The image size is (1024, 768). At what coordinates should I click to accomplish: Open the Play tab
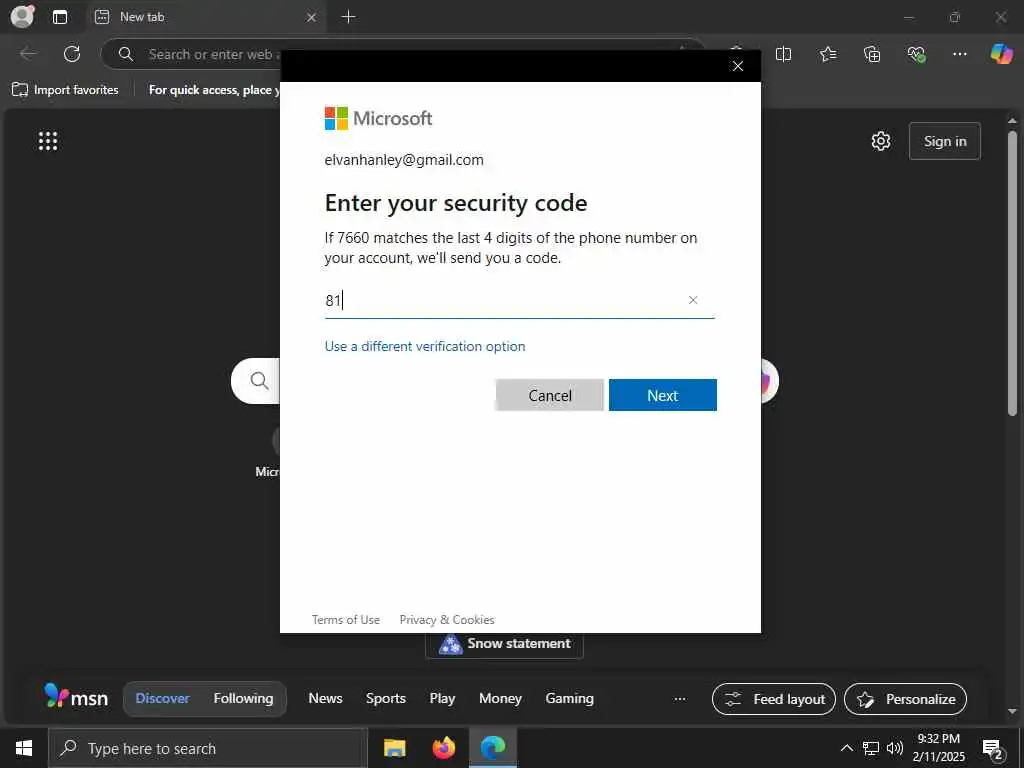tap(442, 698)
